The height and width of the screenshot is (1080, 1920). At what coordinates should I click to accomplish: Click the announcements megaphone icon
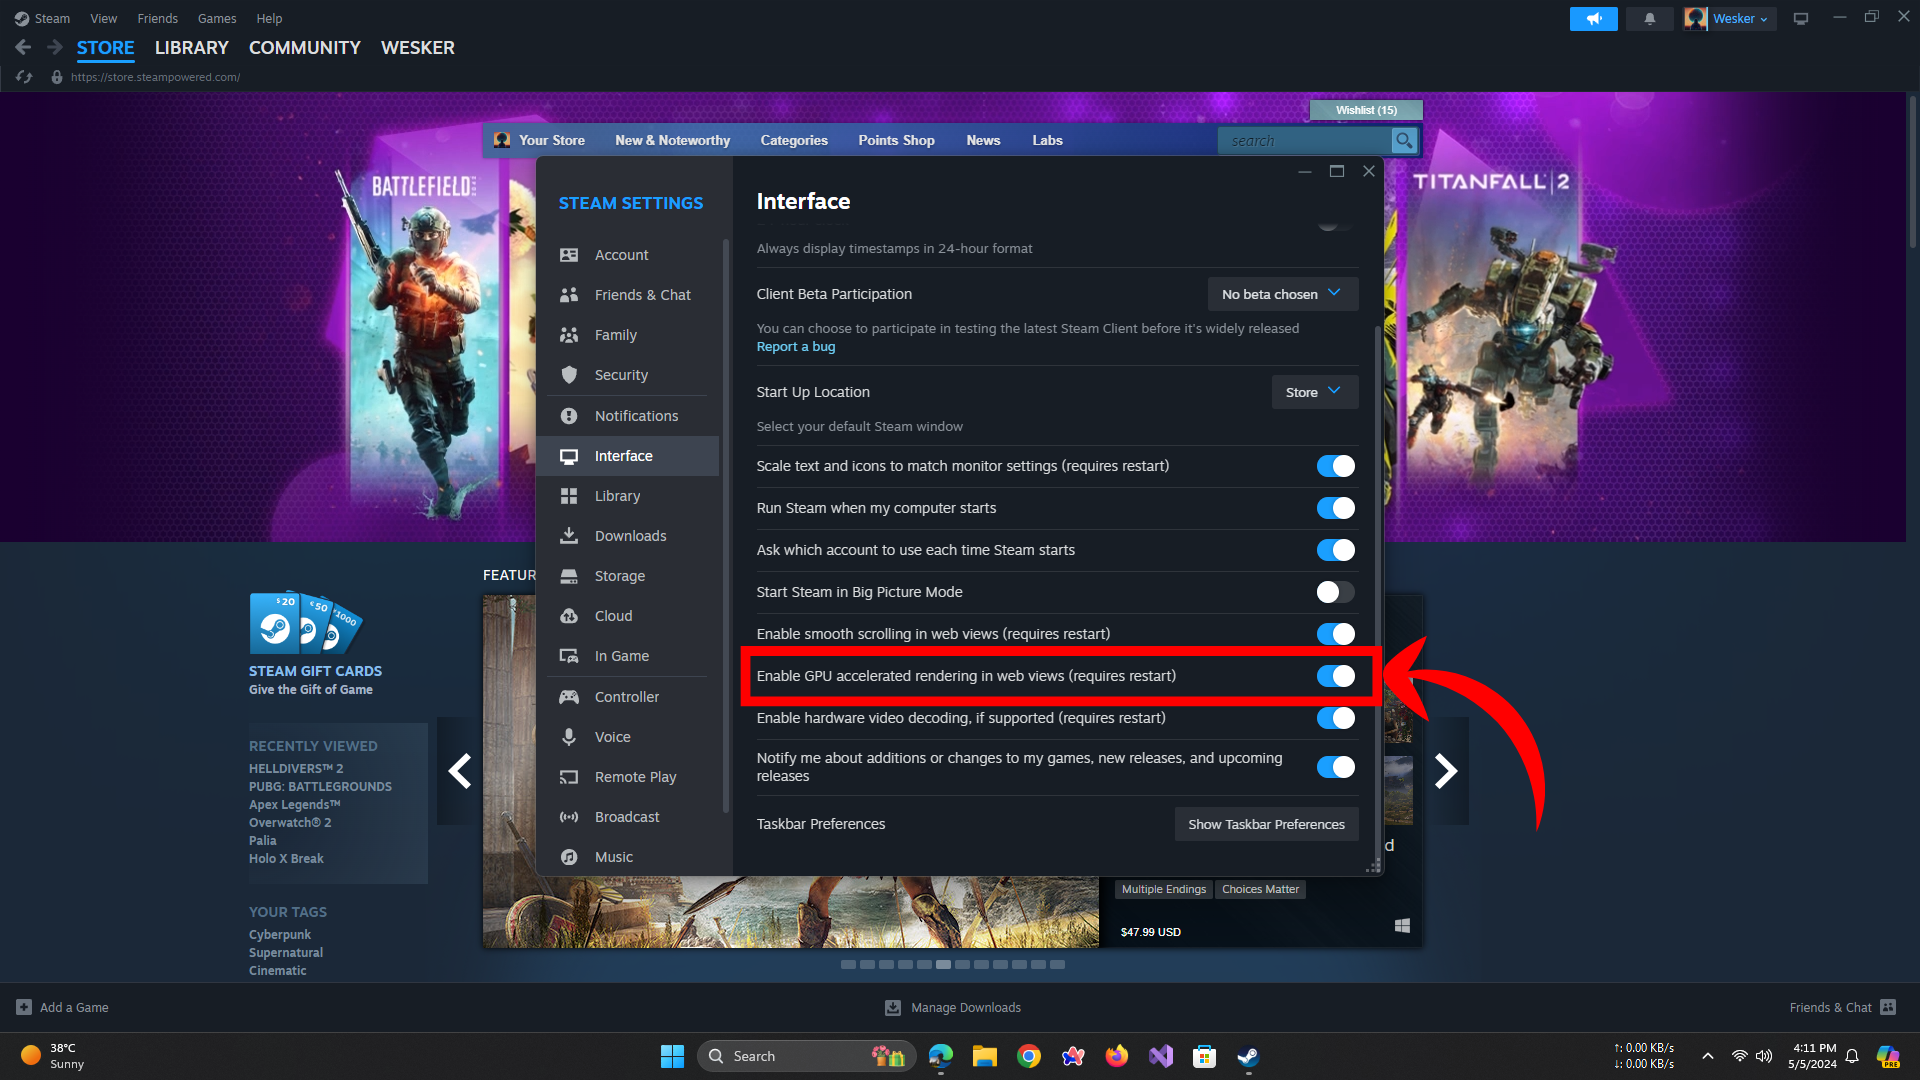[x=1593, y=18]
